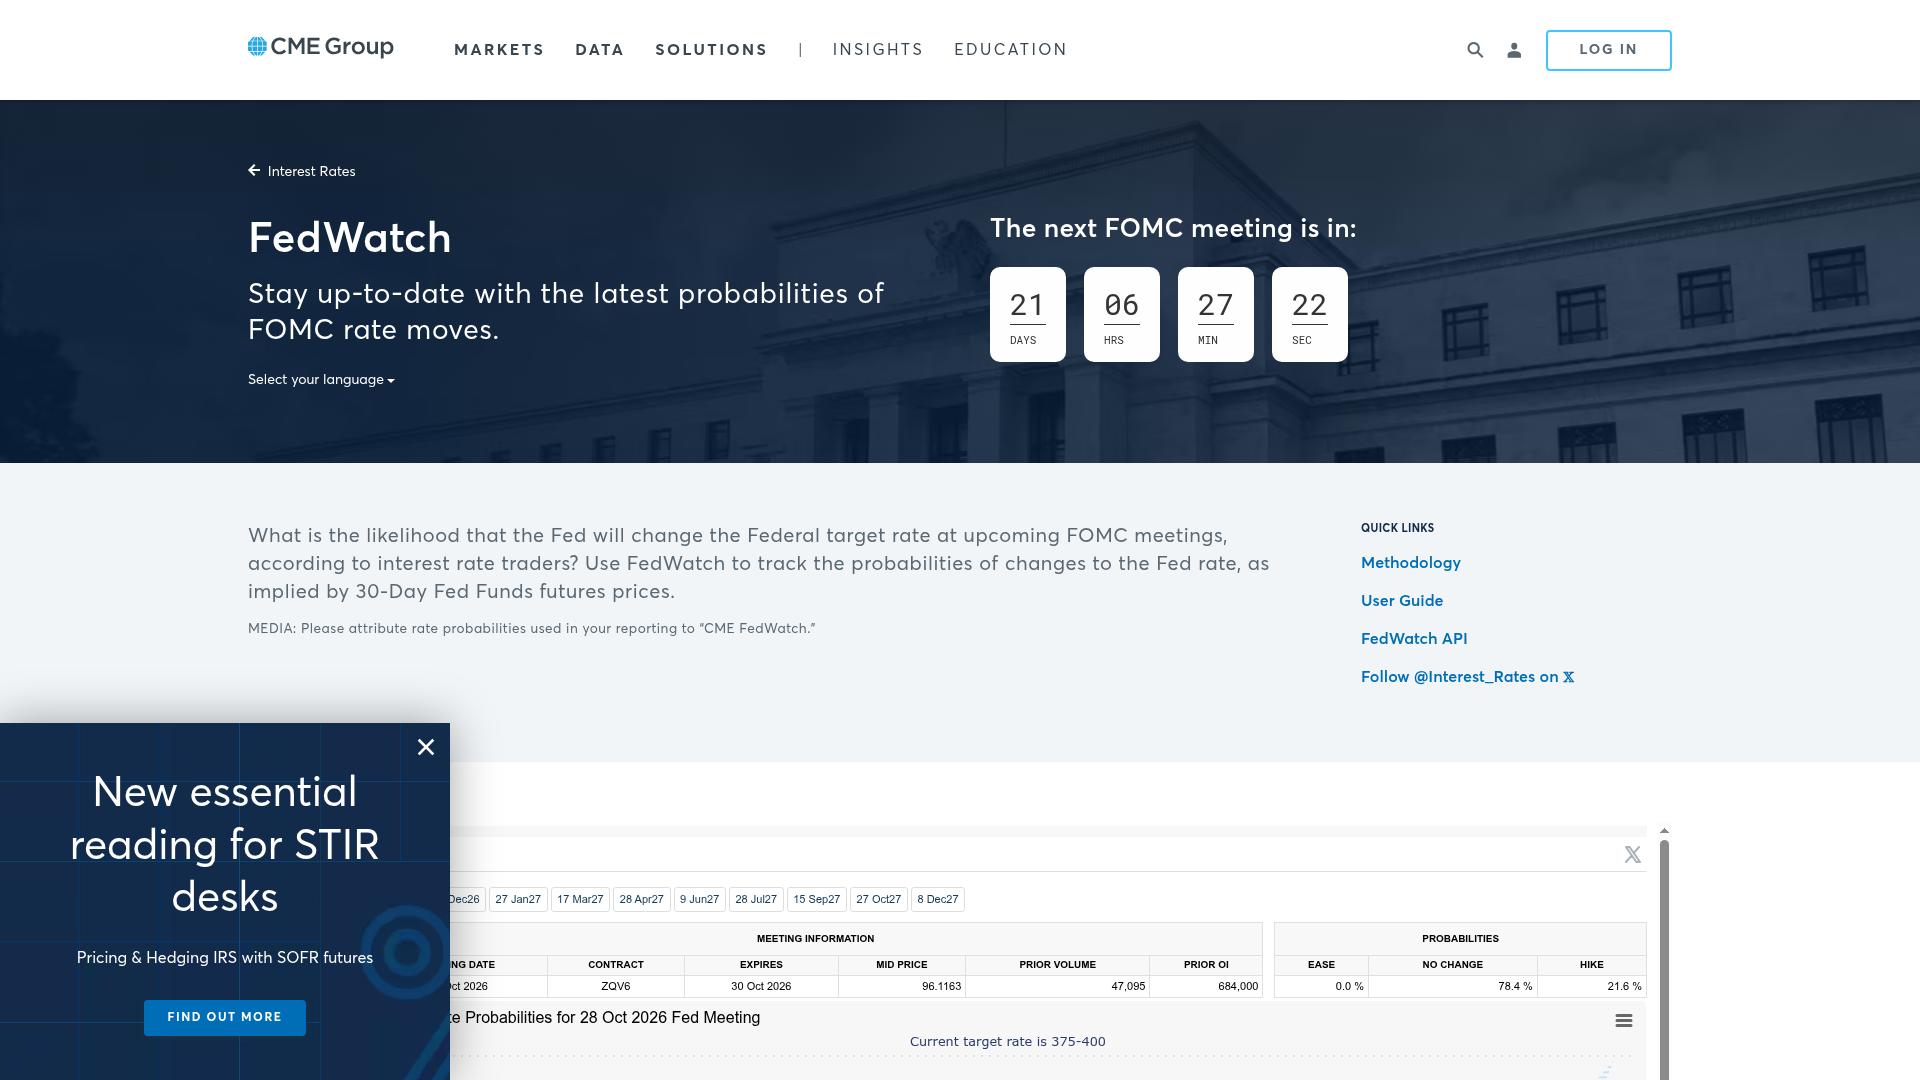Select the 8 Dec27 meeting tab

tap(938, 900)
